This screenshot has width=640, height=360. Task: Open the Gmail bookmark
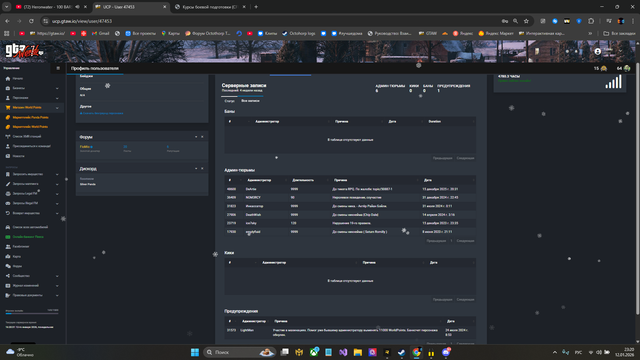point(100,33)
